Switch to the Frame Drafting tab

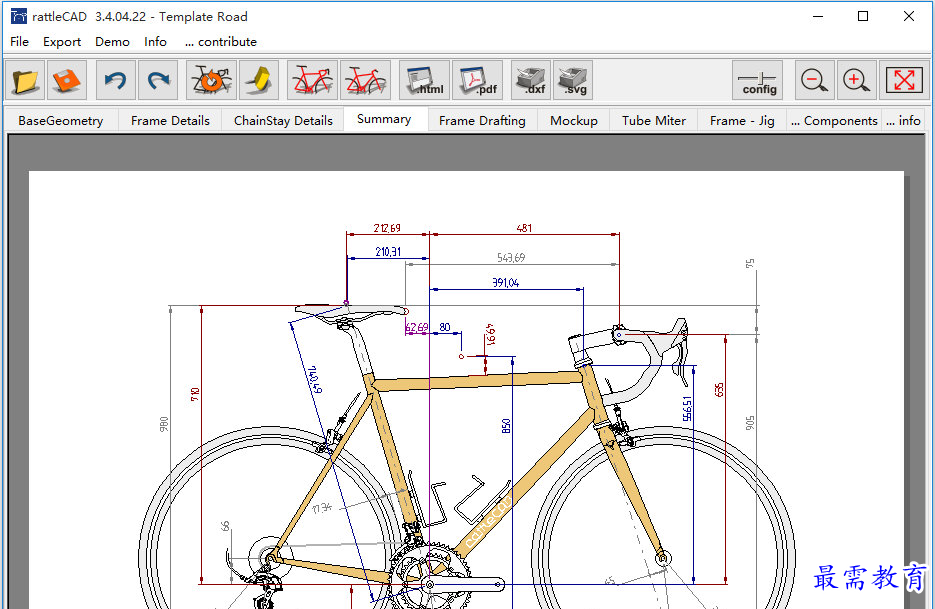pos(482,120)
